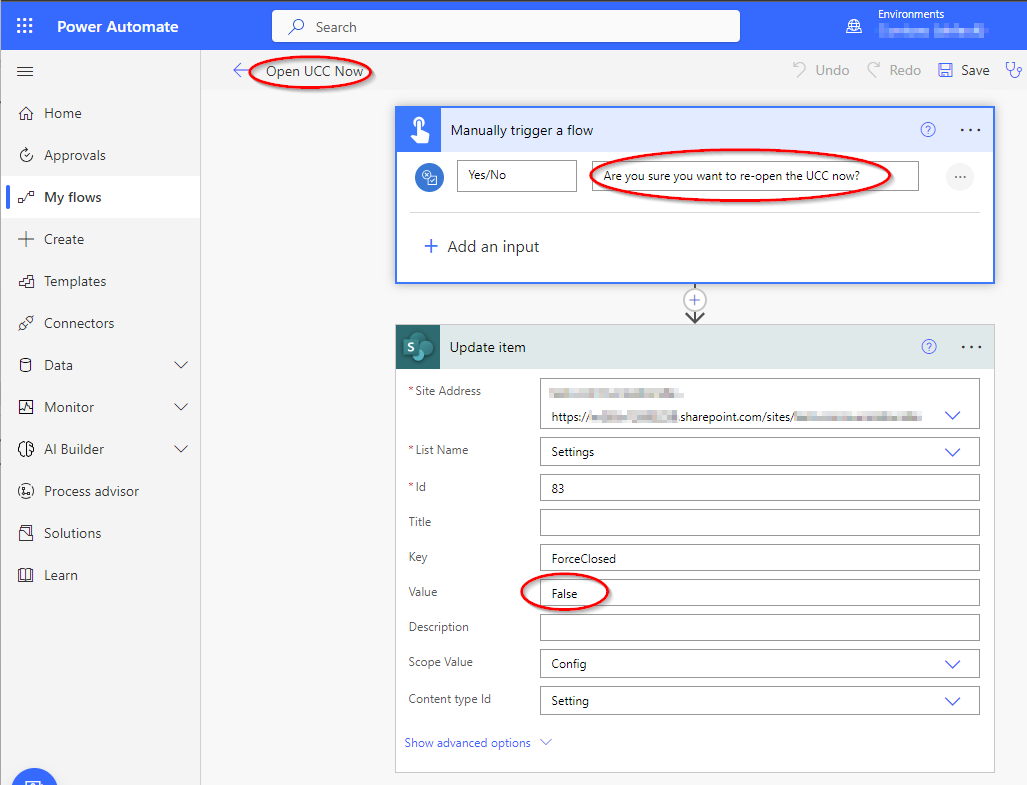Click the Redo button label

(905, 70)
